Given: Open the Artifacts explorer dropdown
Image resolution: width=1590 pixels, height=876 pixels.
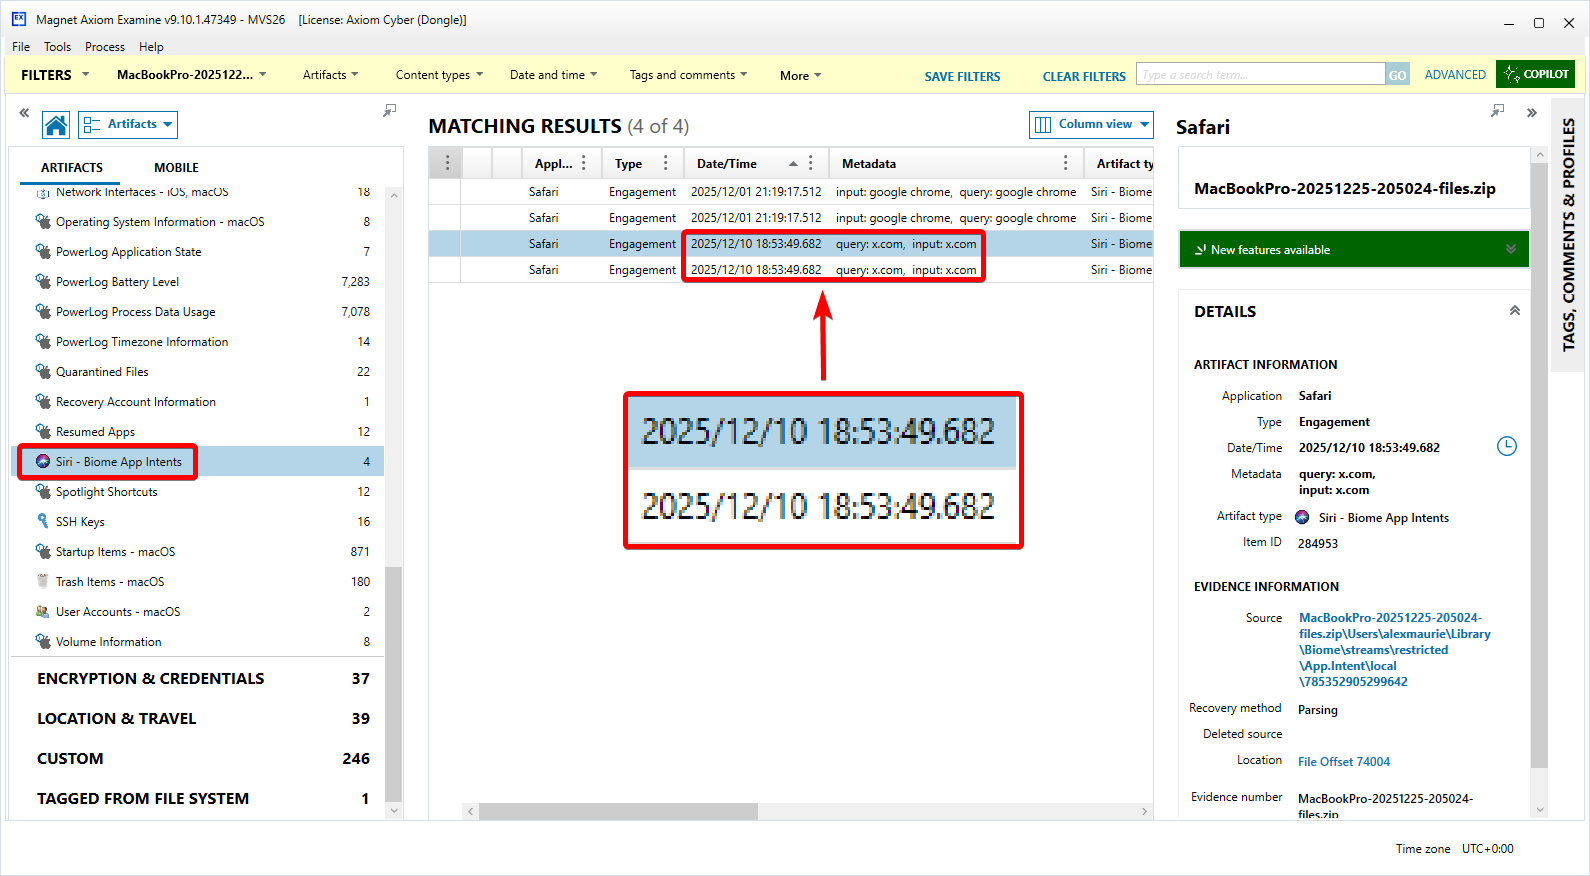Looking at the screenshot, I should (x=128, y=124).
